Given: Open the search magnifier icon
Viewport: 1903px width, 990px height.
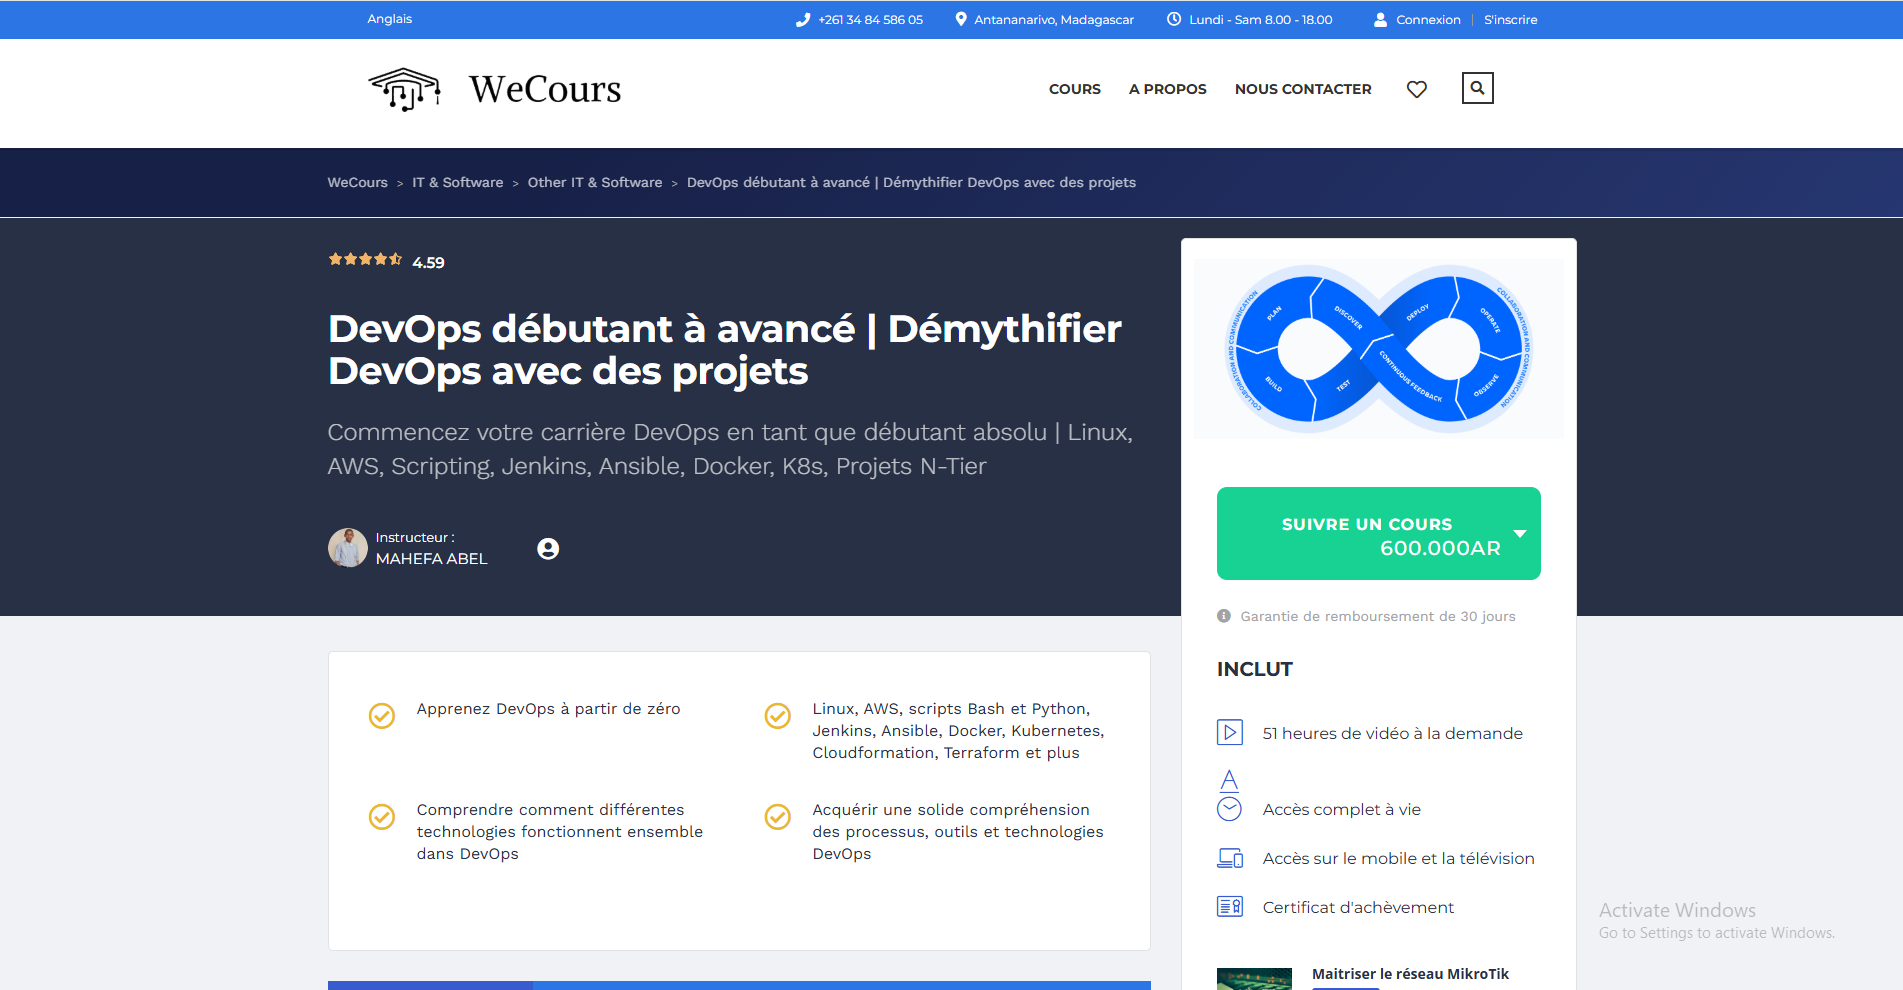Looking at the screenshot, I should (1477, 88).
